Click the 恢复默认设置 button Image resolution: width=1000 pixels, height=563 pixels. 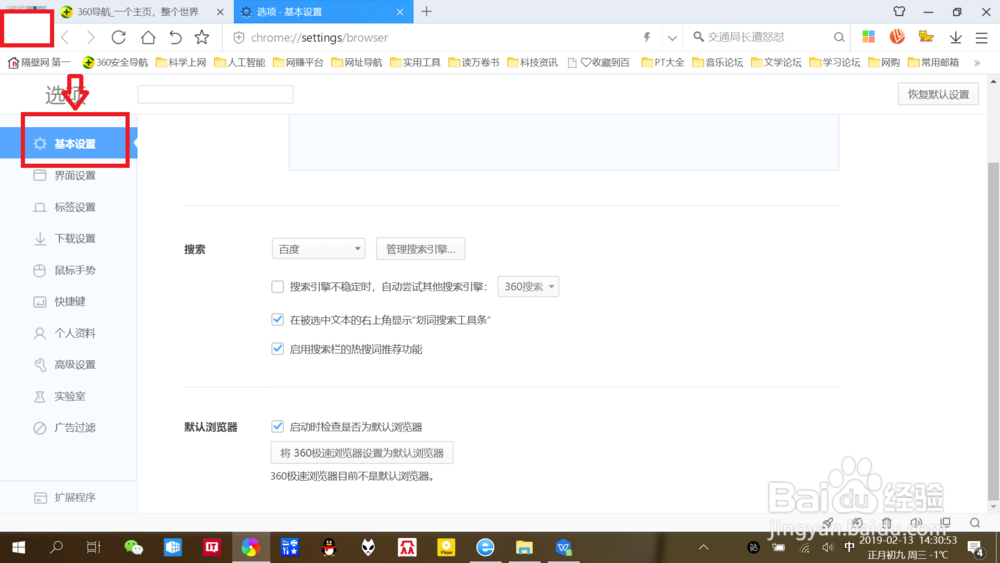[x=938, y=94]
